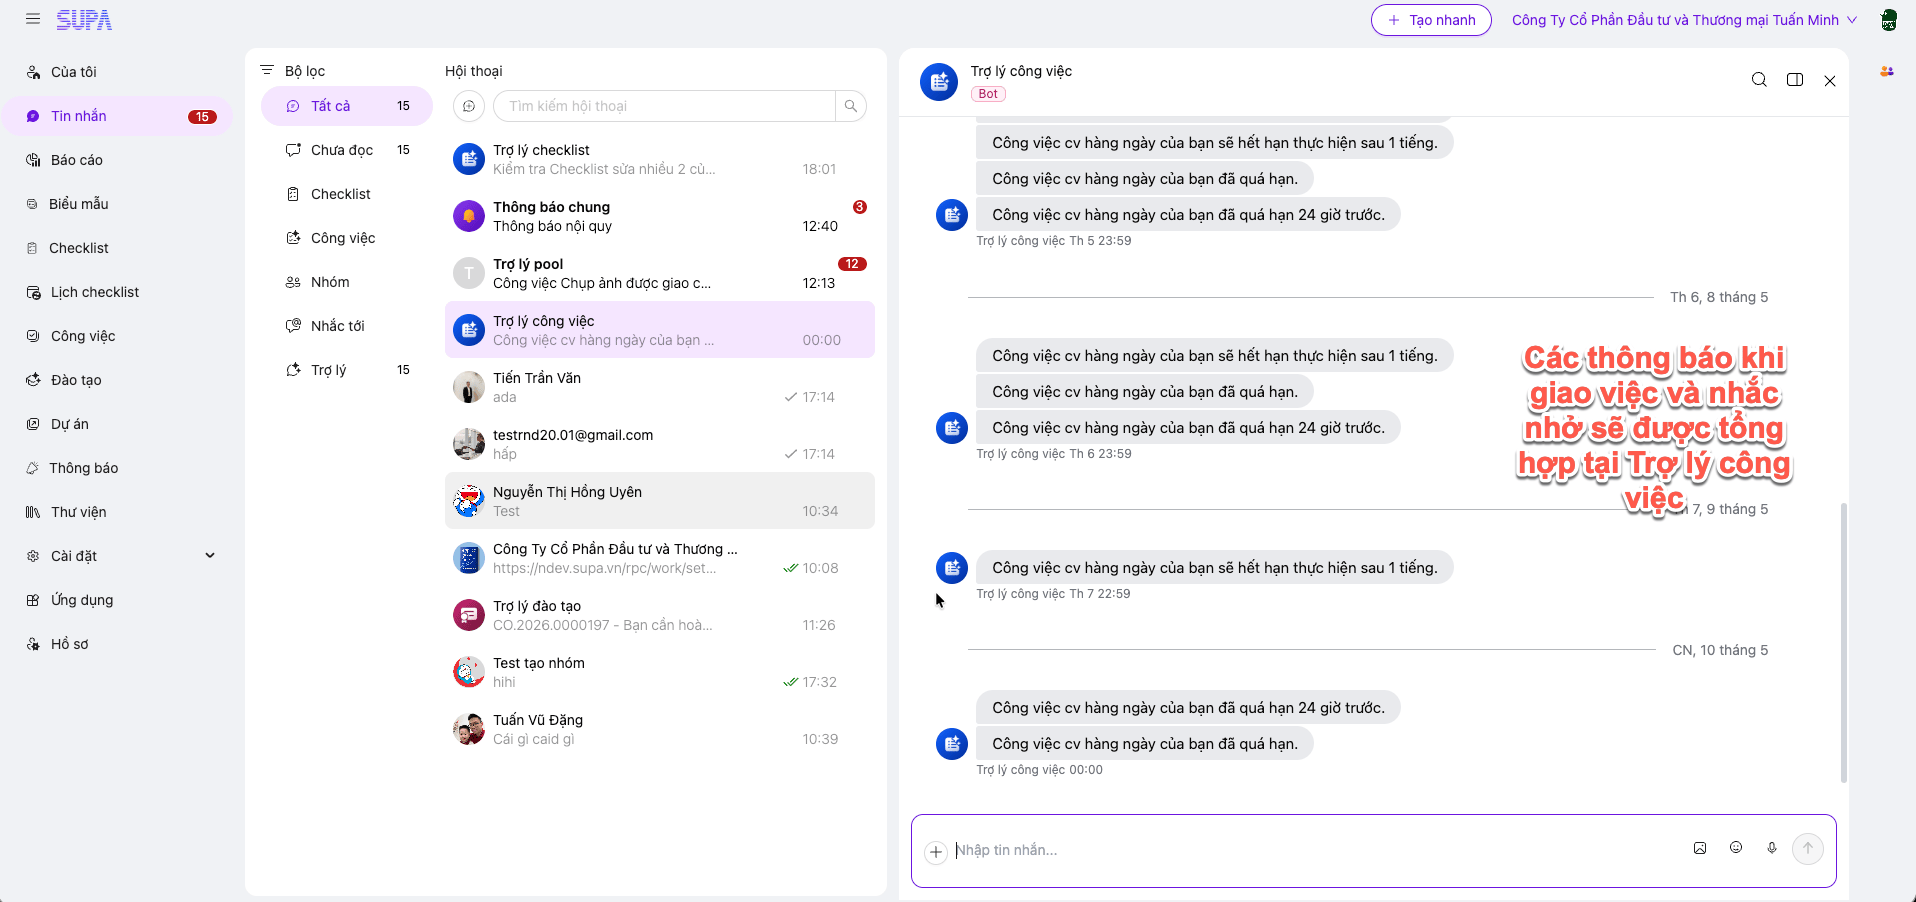Select the Chưa đọc filter

(x=347, y=150)
